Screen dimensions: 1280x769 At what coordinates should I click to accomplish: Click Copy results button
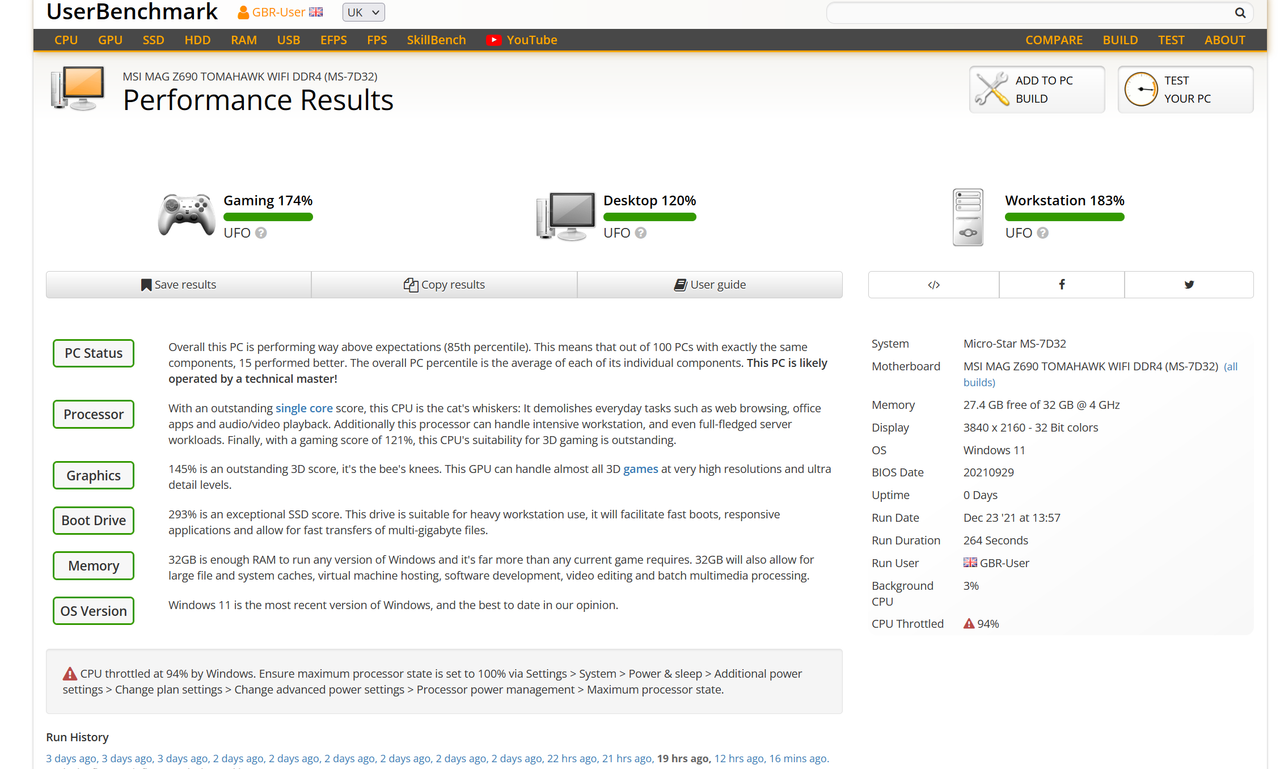444,285
